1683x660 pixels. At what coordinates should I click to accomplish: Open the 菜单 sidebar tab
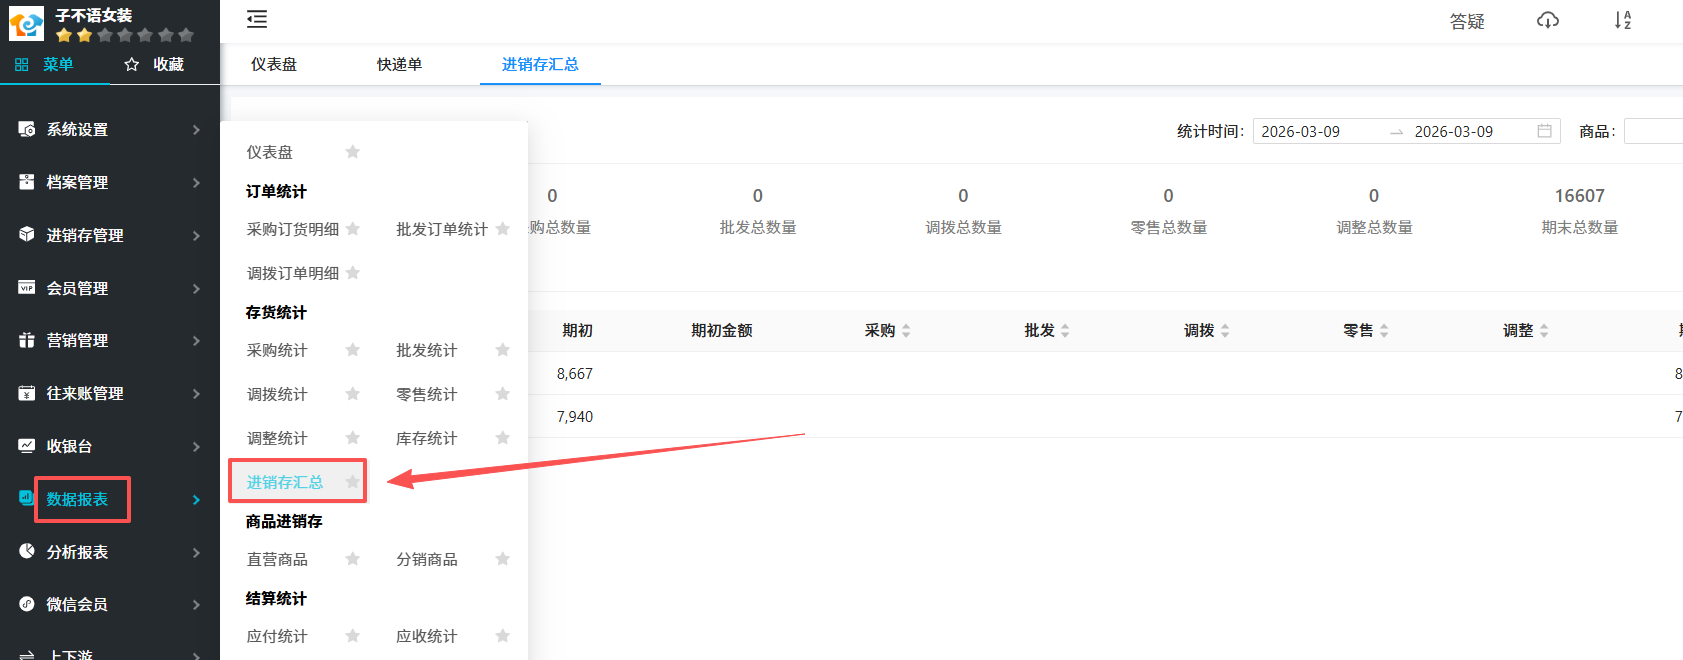coord(55,64)
